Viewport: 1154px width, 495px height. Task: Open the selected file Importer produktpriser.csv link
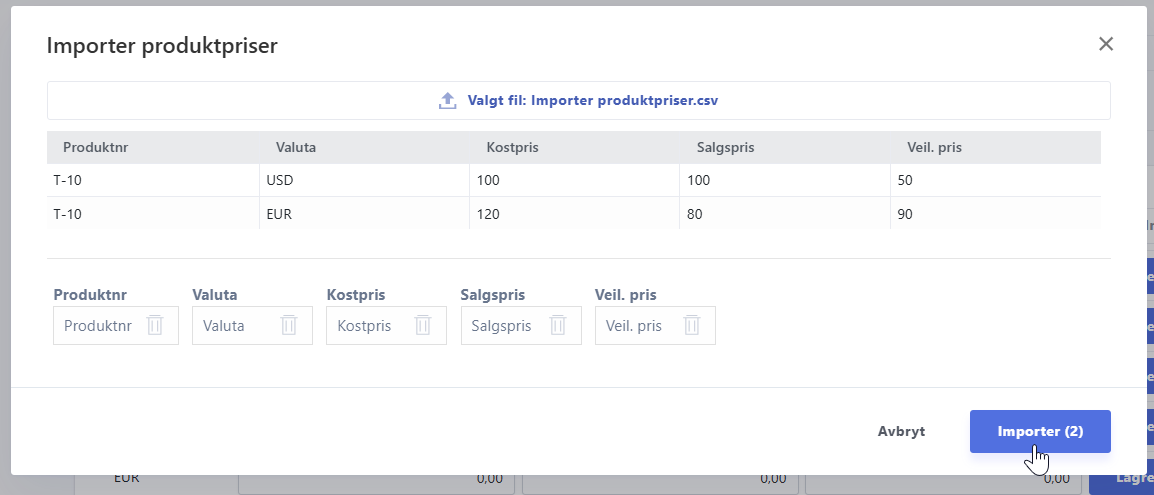[x=592, y=101]
